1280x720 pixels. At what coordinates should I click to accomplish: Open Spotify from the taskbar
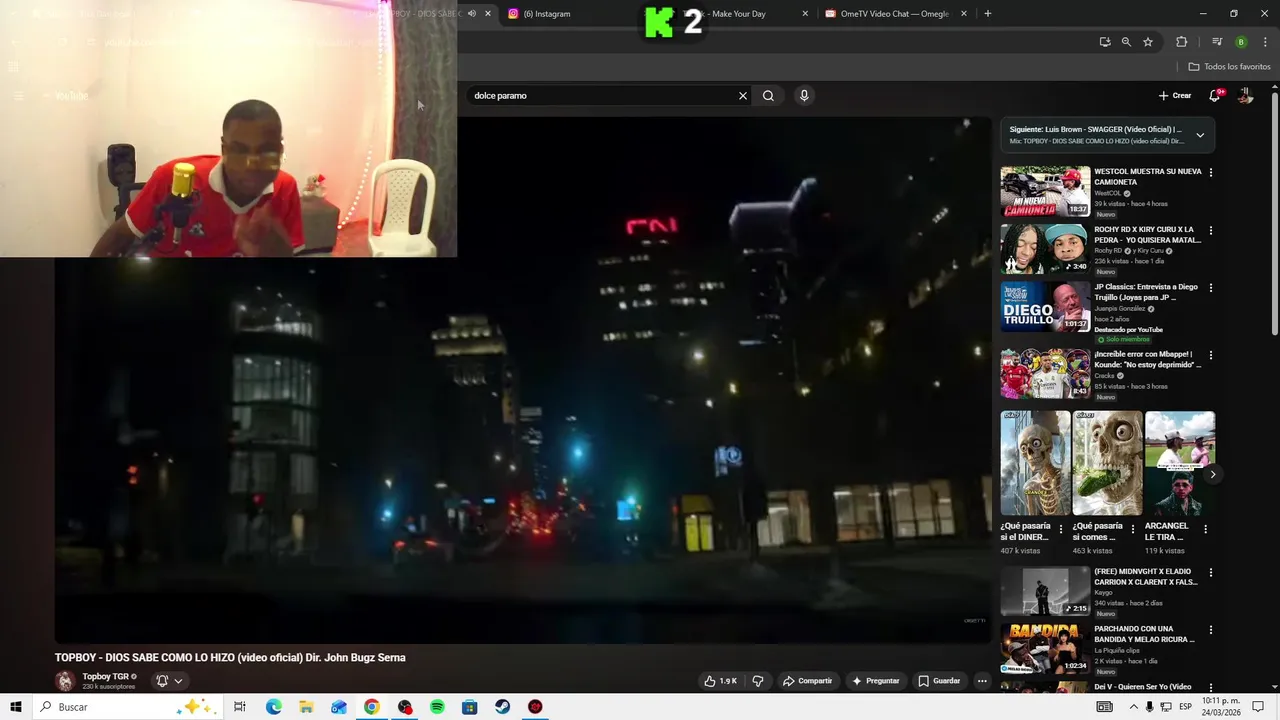(437, 707)
